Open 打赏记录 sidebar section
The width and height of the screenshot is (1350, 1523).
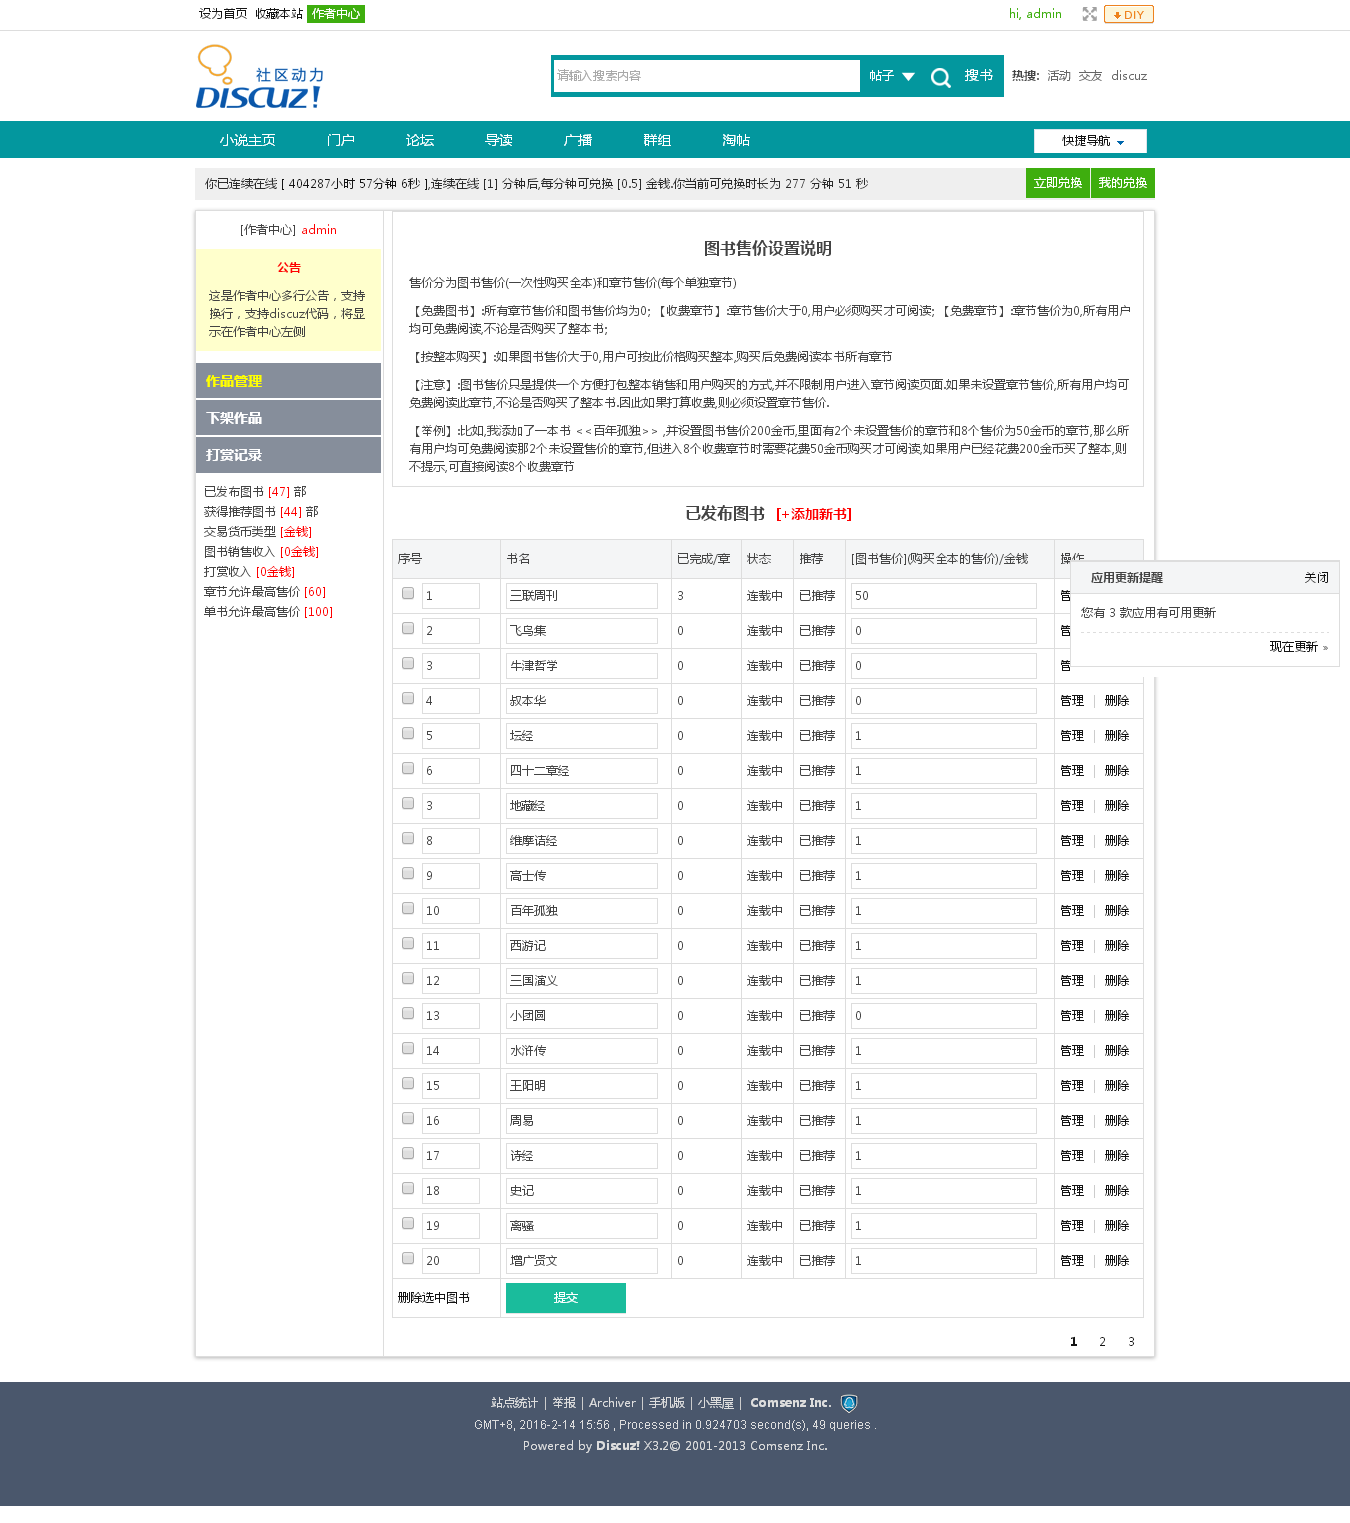point(288,455)
